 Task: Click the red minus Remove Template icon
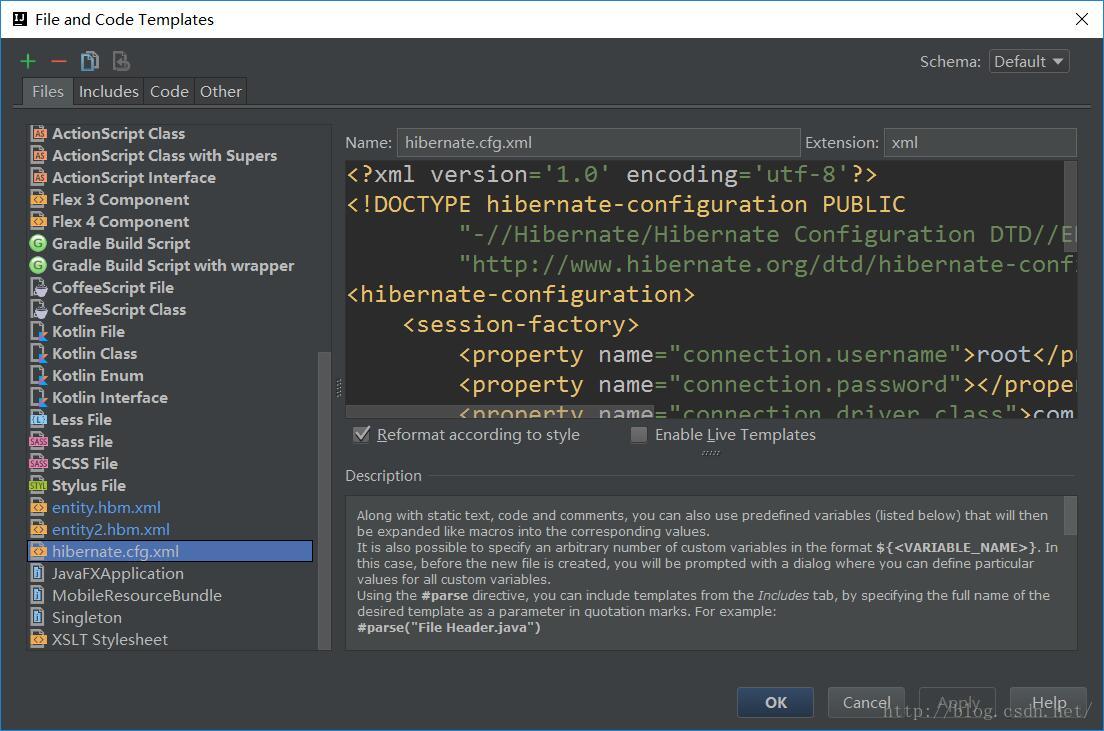tap(59, 62)
